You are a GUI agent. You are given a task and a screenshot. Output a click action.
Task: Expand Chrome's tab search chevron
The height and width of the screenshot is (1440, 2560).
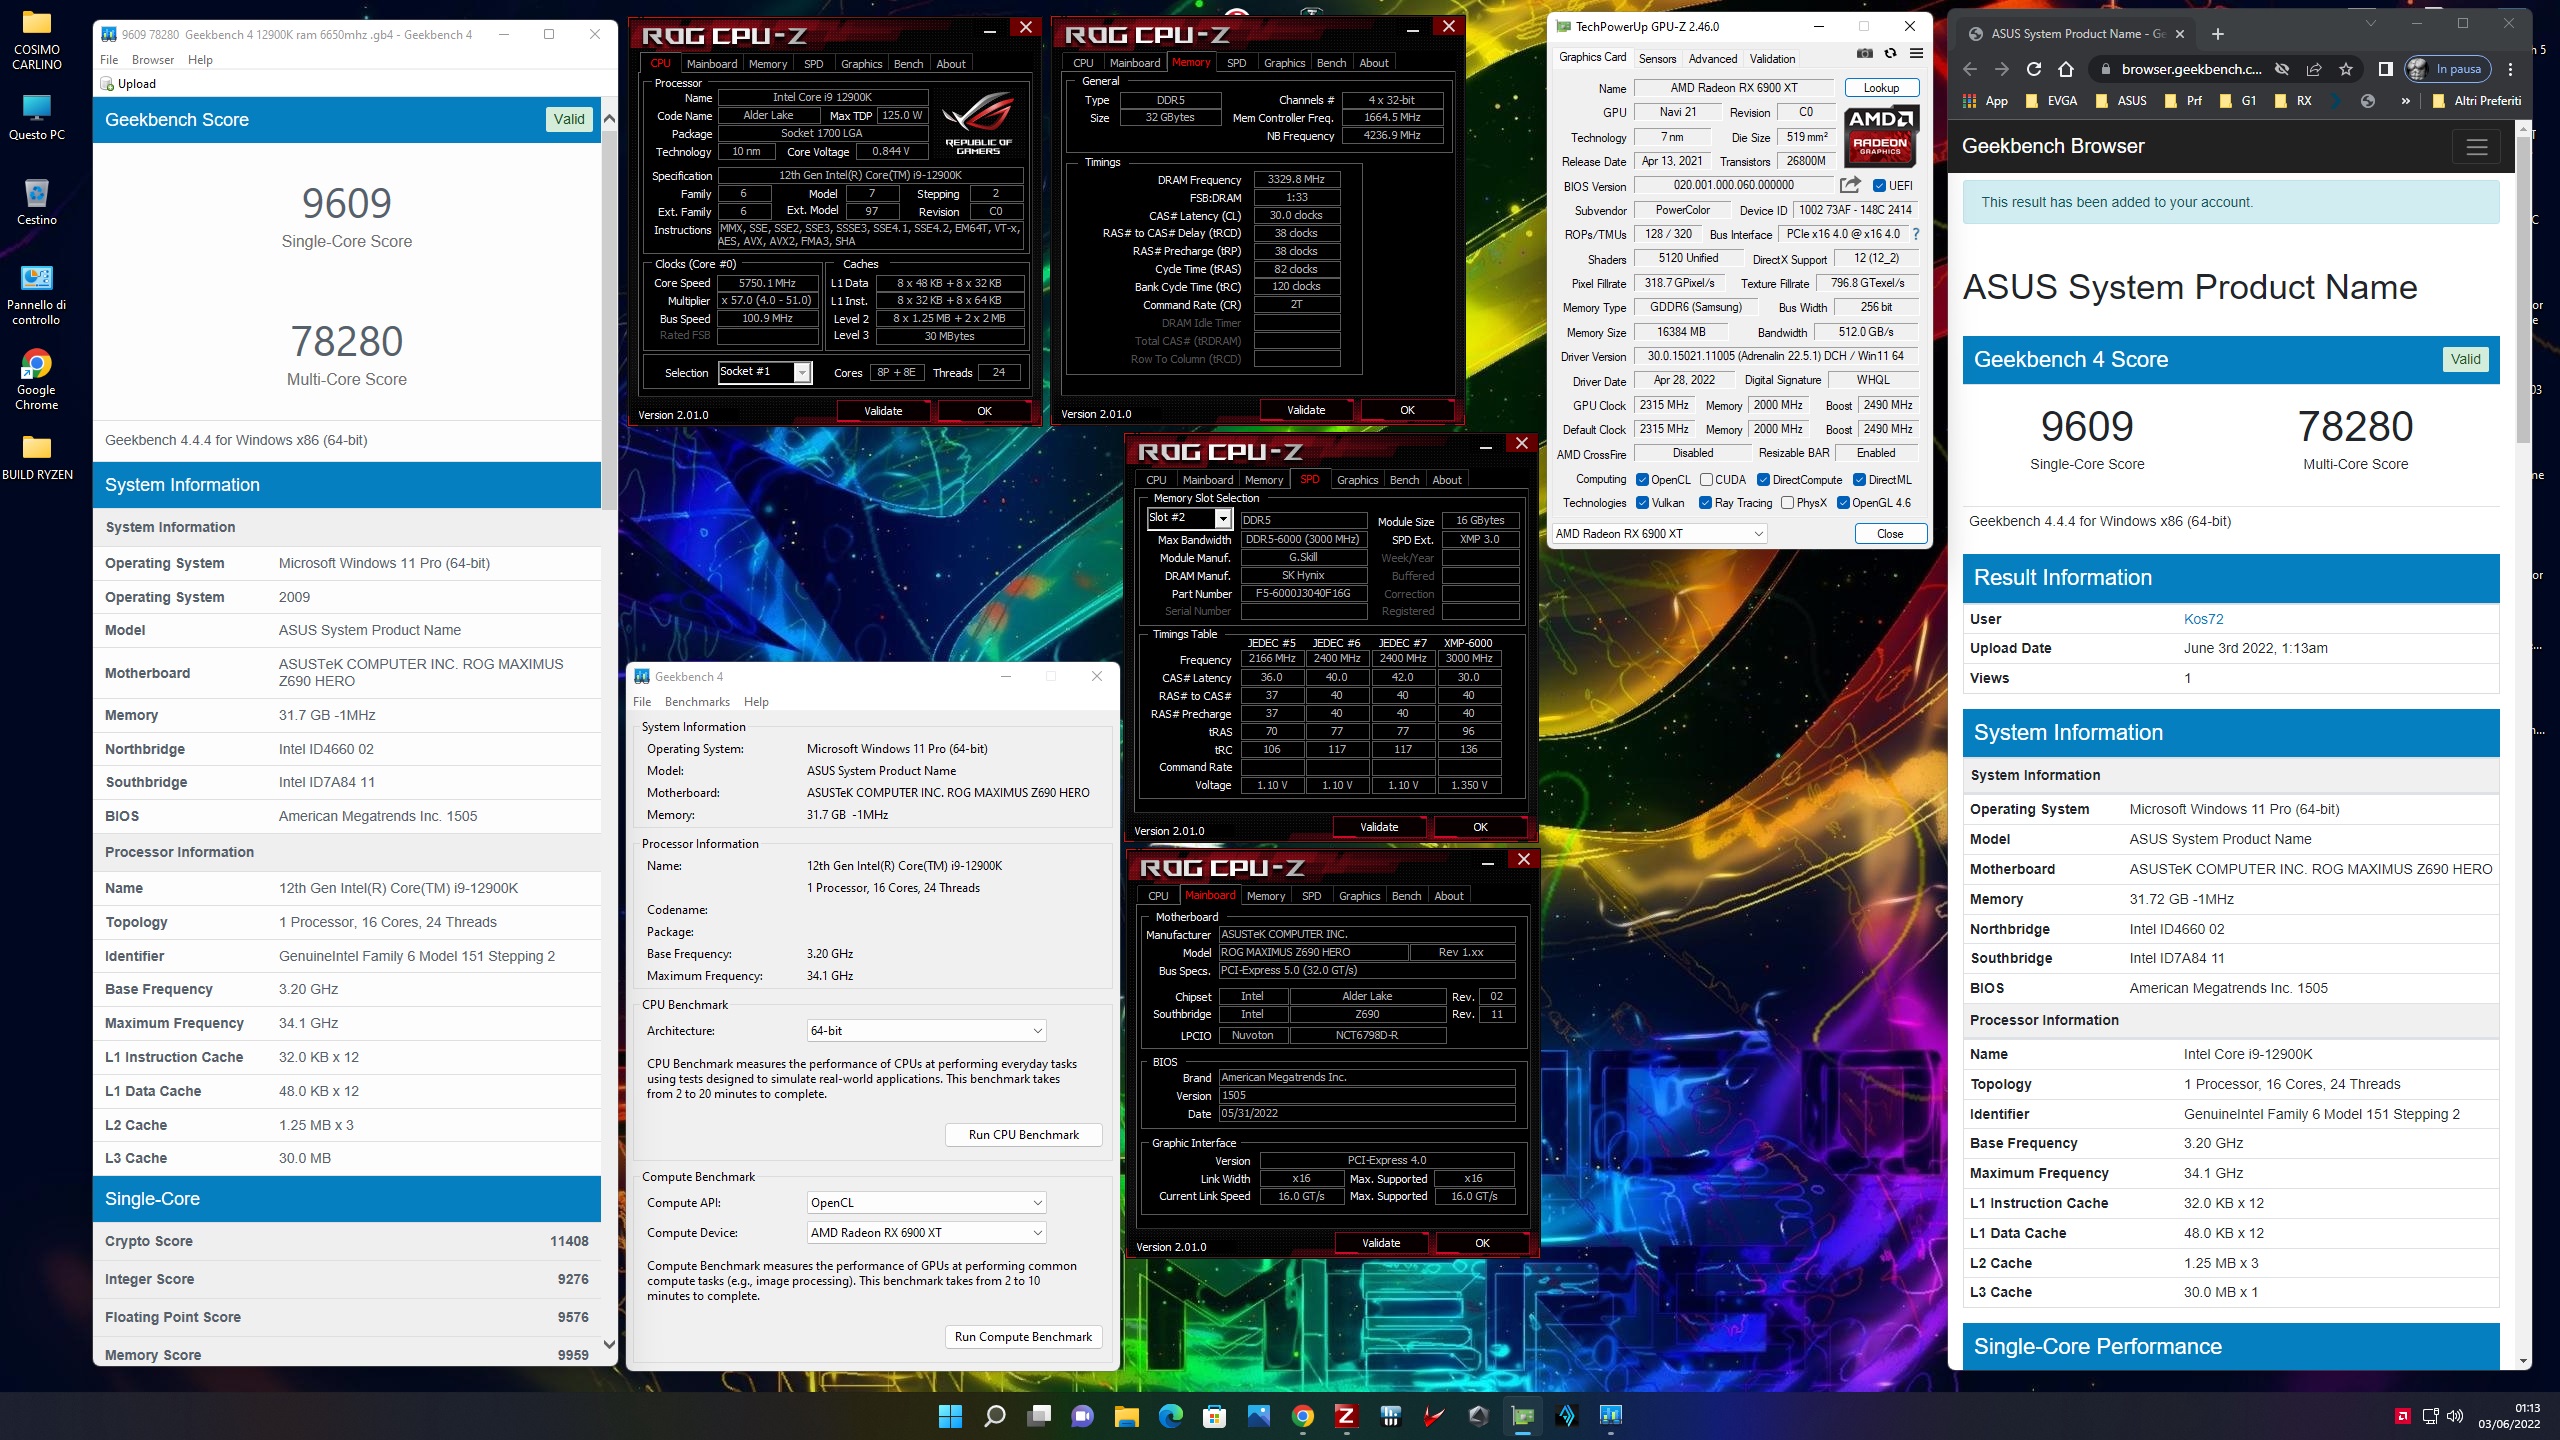[2370, 23]
